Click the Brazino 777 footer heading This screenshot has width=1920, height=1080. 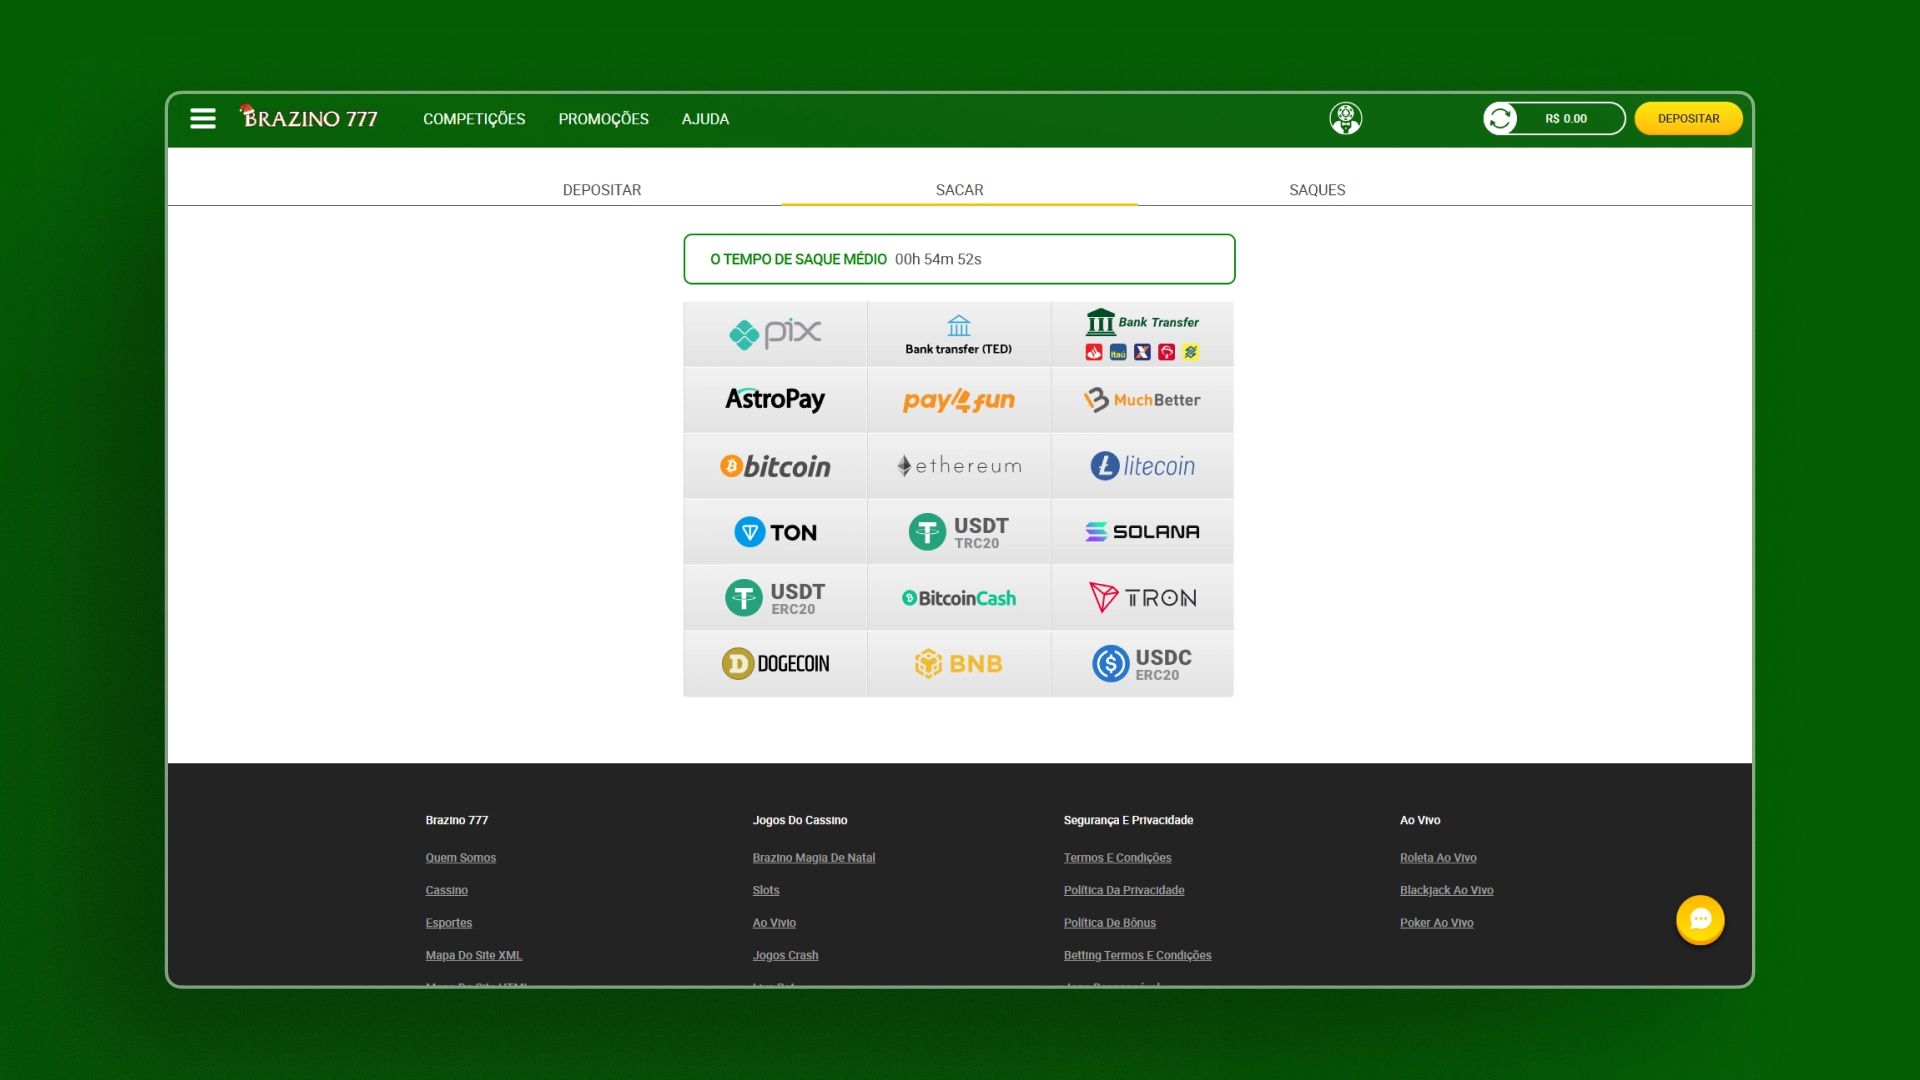(457, 820)
